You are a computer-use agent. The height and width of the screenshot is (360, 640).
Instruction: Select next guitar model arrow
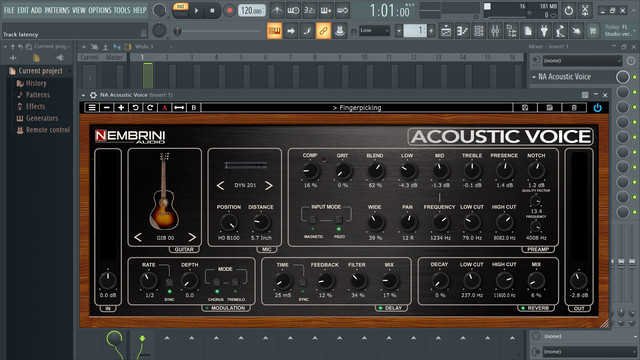pyautogui.click(x=192, y=238)
